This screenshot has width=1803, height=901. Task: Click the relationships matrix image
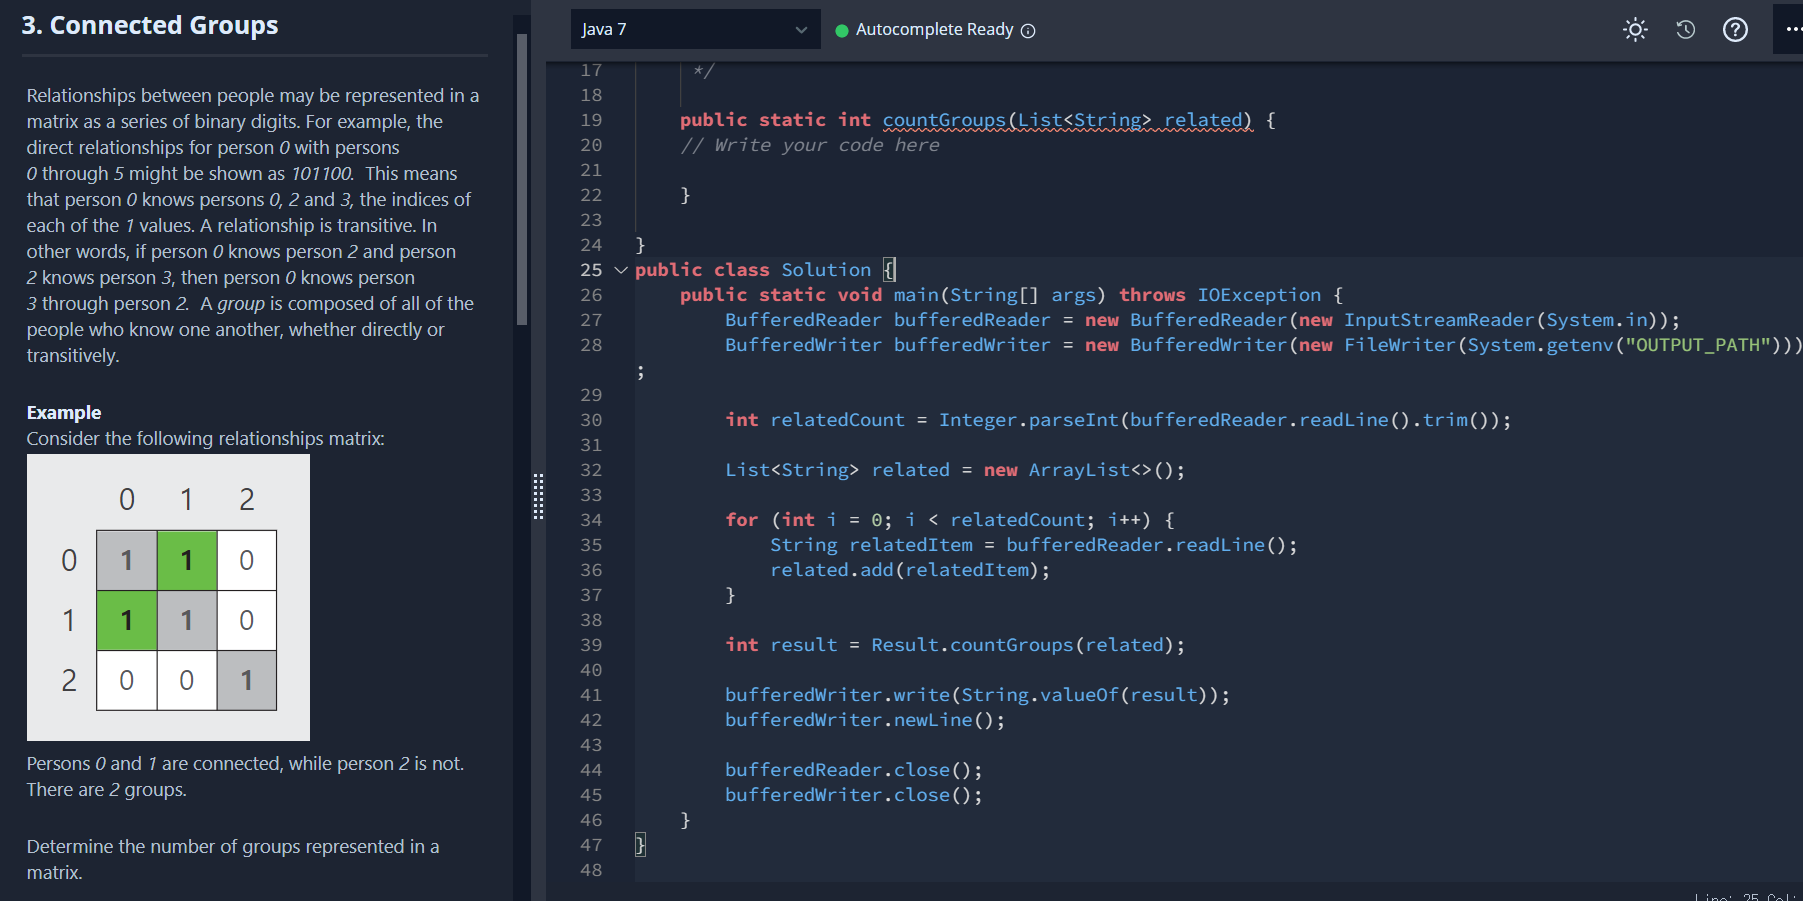click(x=167, y=596)
